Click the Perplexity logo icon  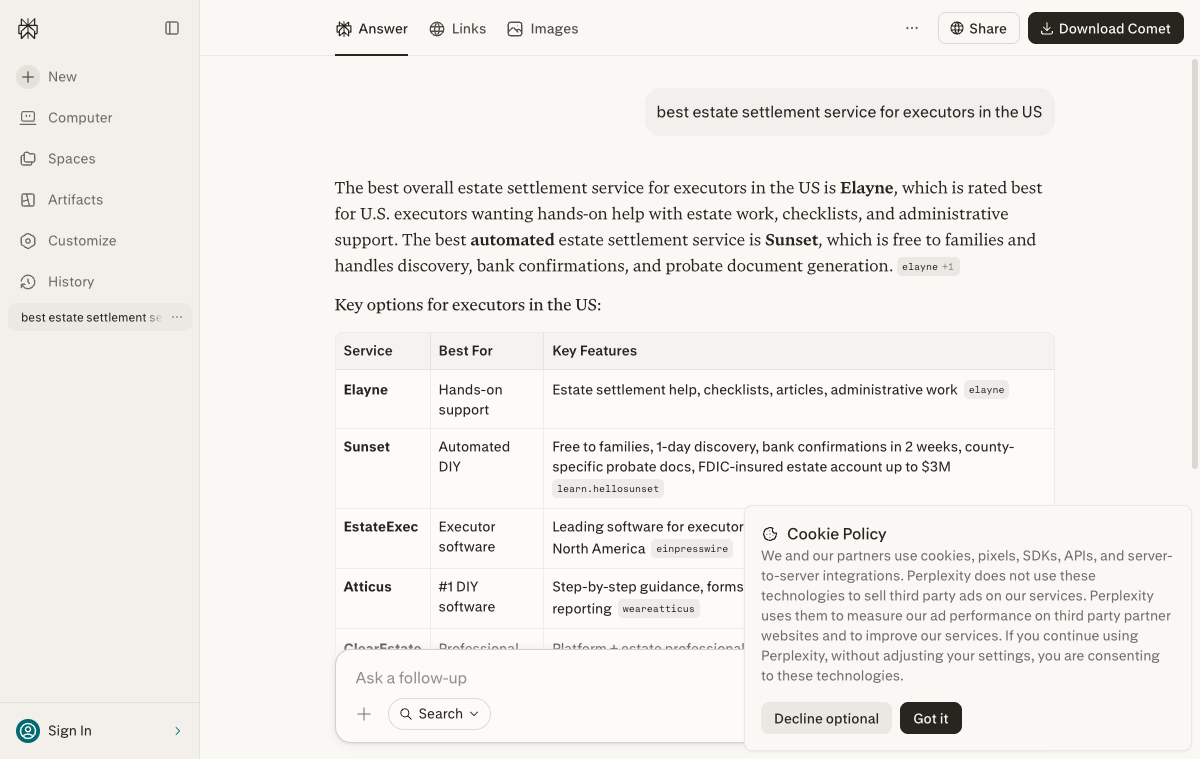click(28, 28)
